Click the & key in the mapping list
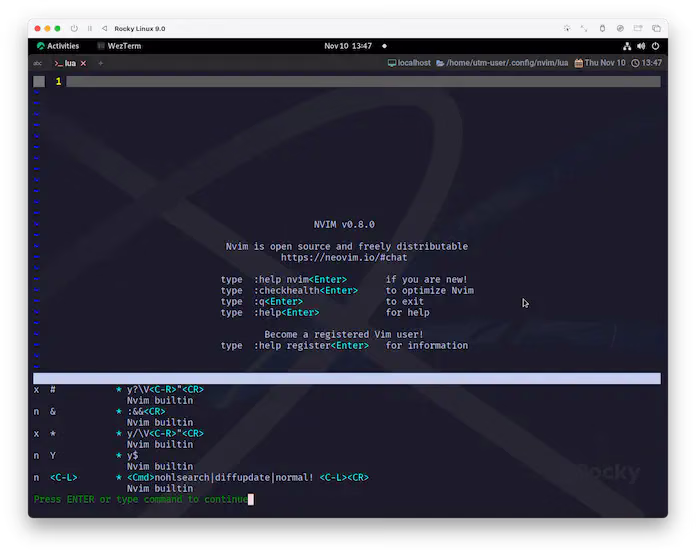Image resolution: width=696 pixels, height=555 pixels. [x=53, y=412]
